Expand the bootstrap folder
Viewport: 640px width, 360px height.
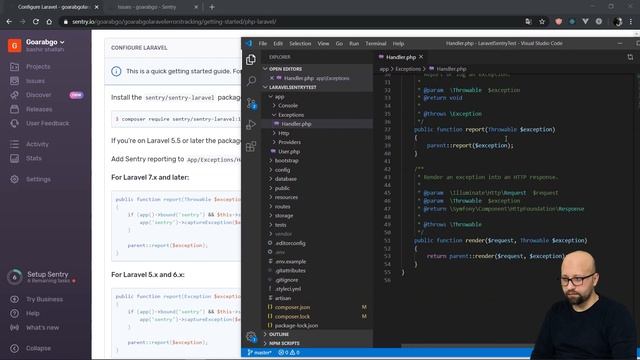271,160
